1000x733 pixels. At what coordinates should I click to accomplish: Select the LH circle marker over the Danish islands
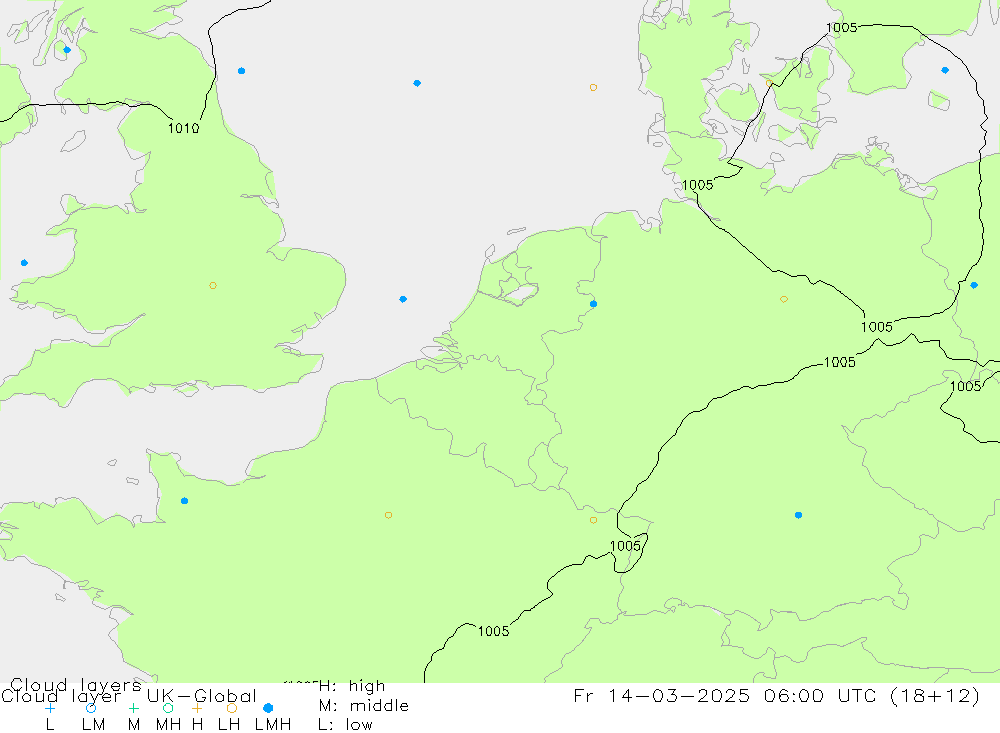tap(769, 83)
